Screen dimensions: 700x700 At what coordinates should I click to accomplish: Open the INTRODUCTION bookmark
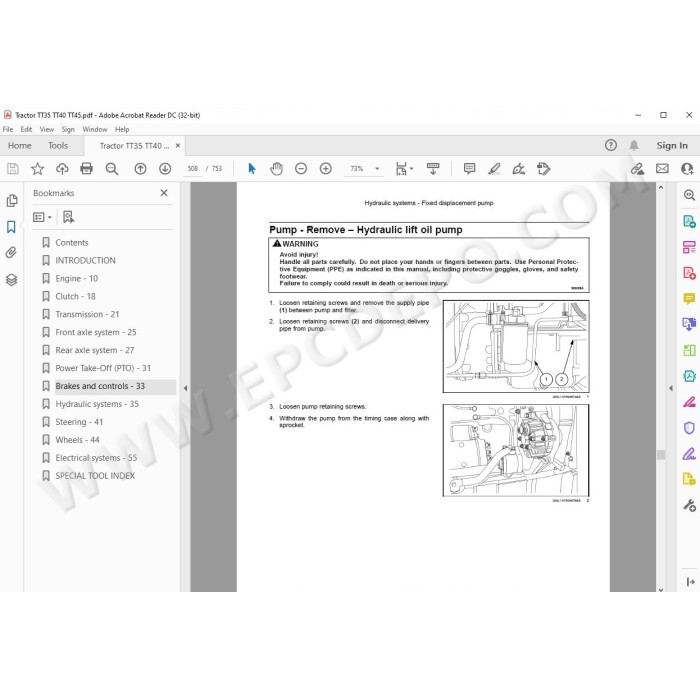pos(85,260)
